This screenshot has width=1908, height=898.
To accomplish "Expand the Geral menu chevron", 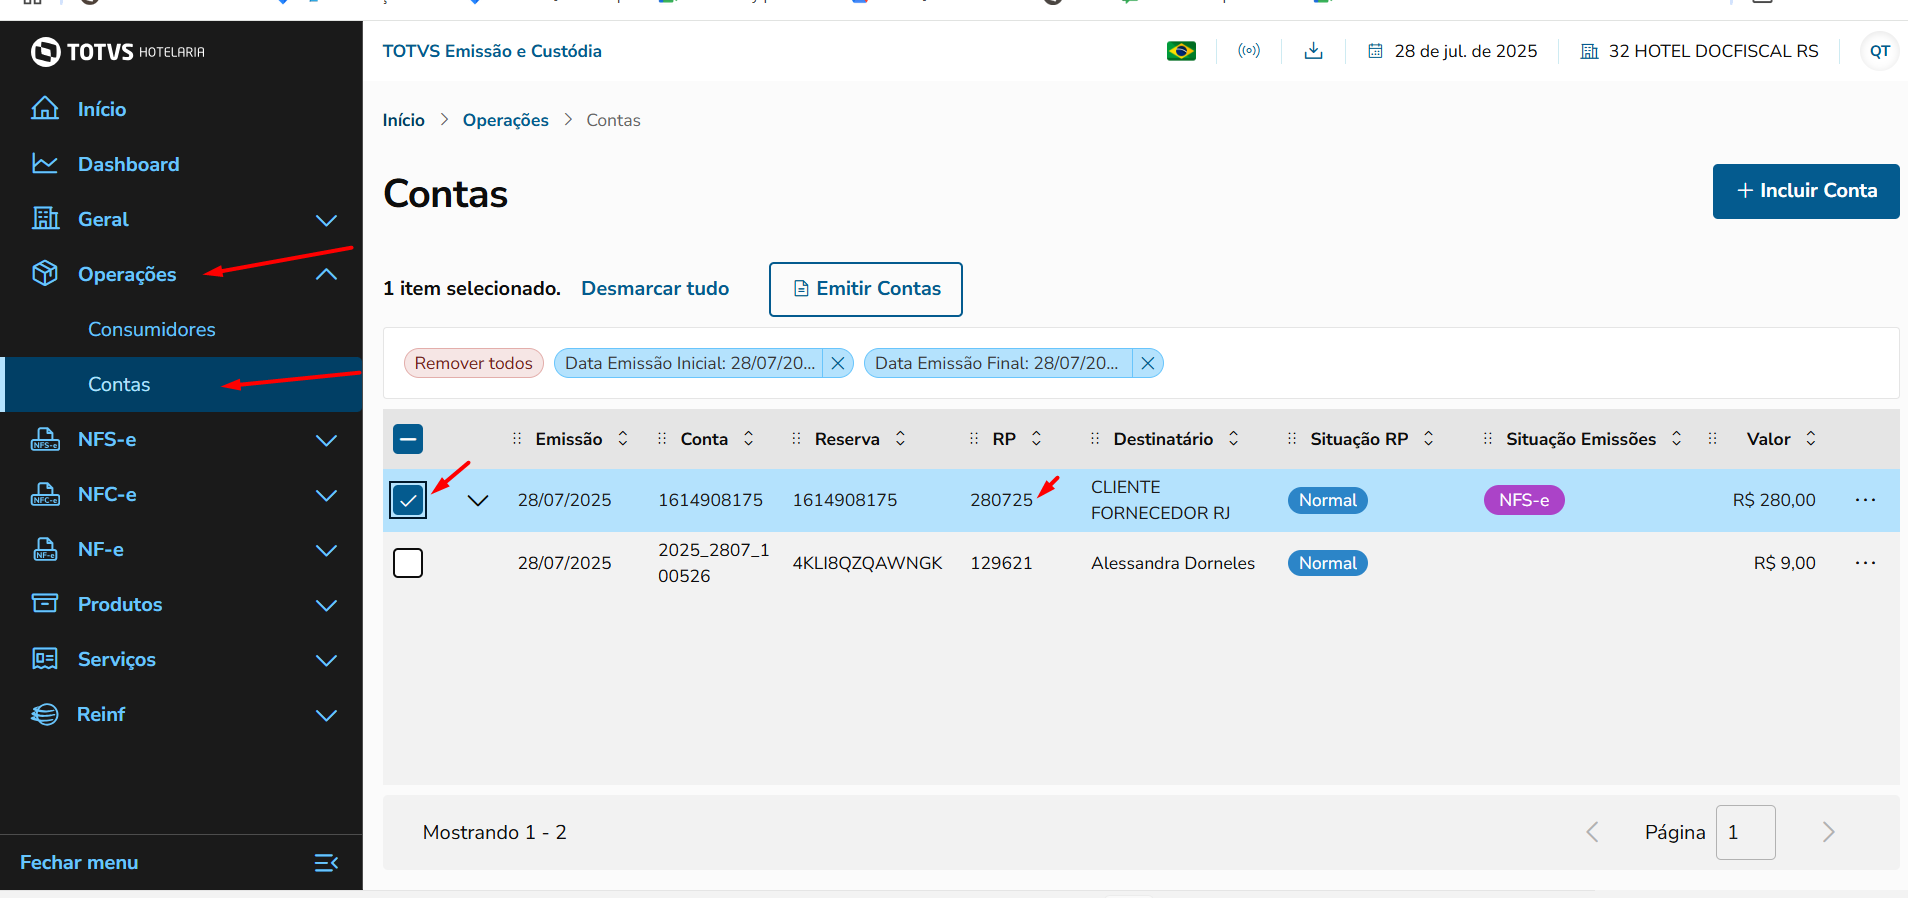I will tap(326, 220).
